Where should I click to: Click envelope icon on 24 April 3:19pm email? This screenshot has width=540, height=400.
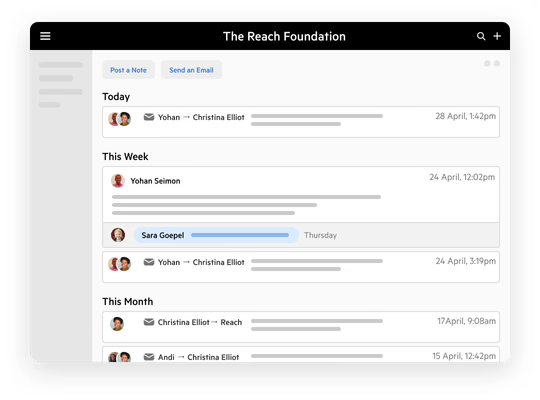click(x=149, y=262)
